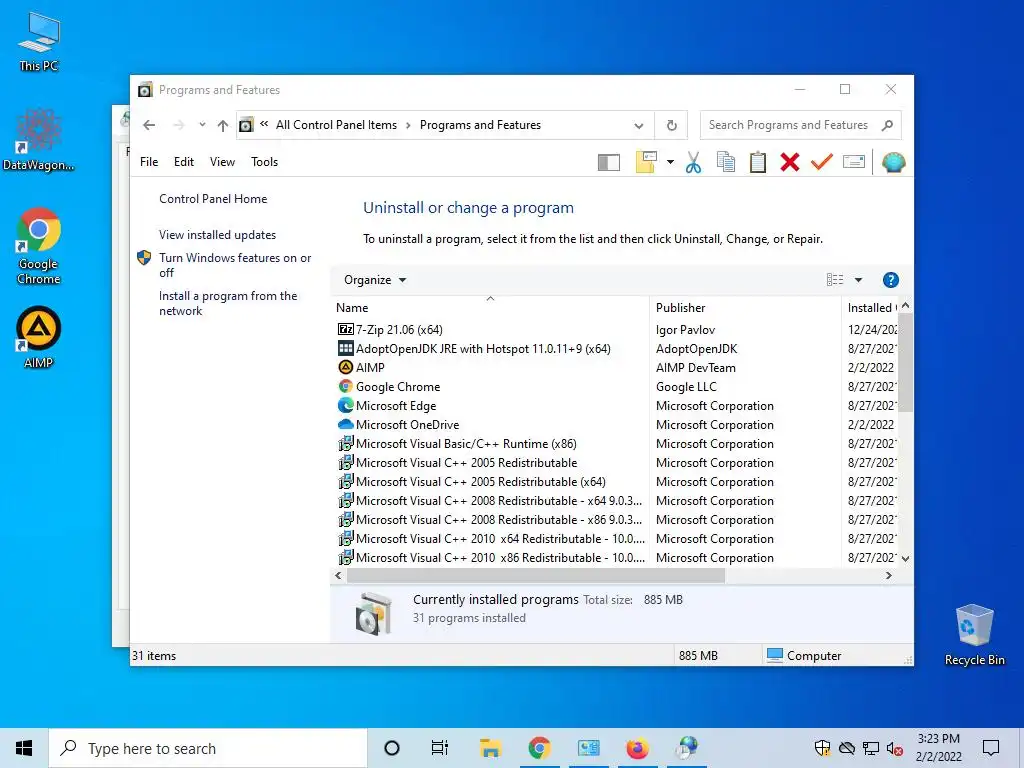The height and width of the screenshot is (768, 1024).
Task: Open recent locations dropdown chevron
Action: [202, 125]
